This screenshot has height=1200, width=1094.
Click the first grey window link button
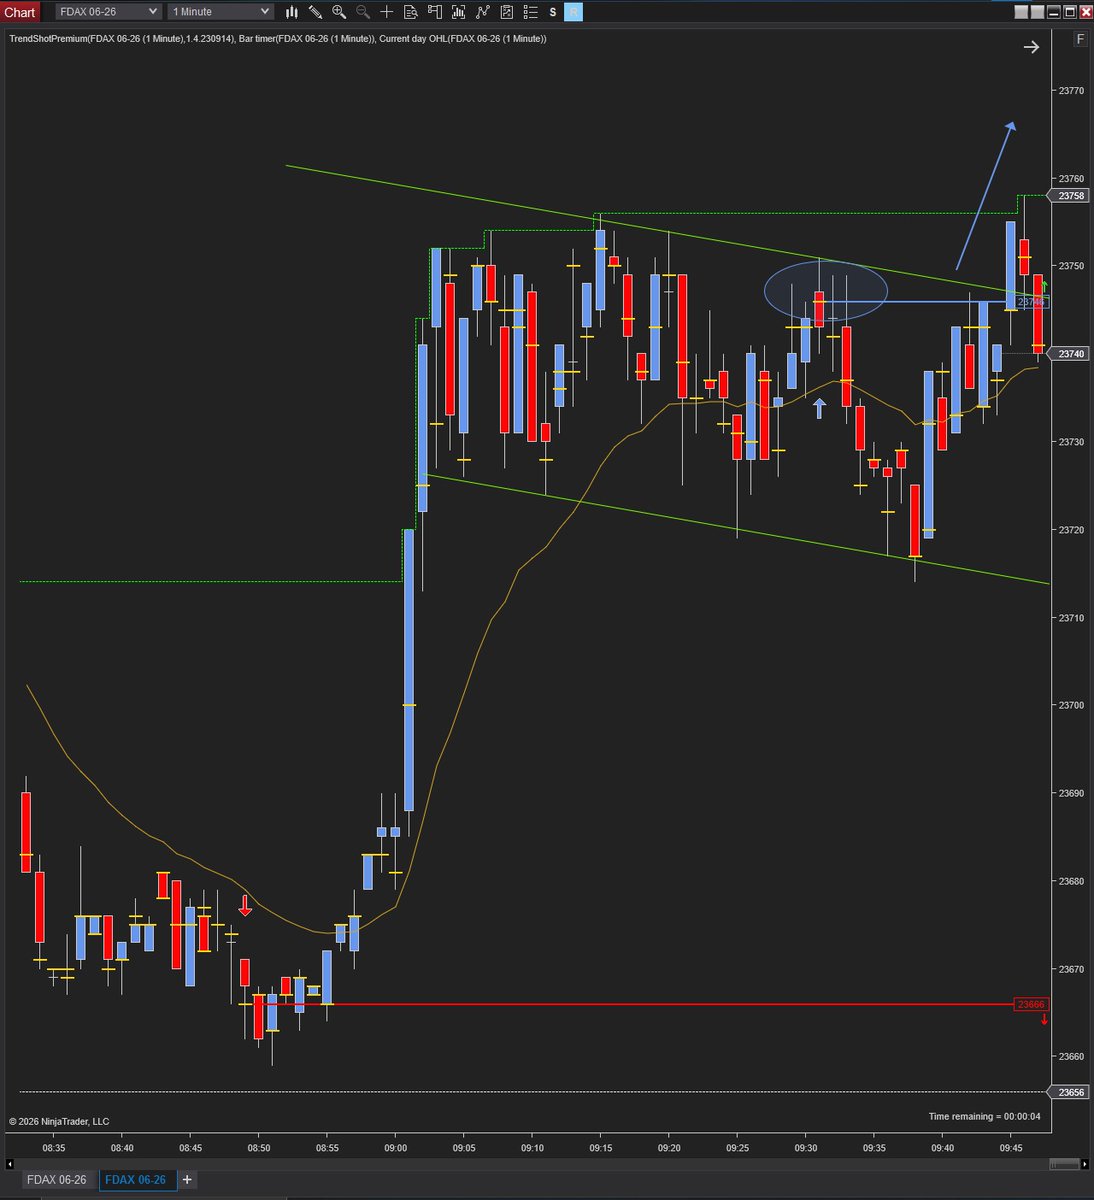1021,12
